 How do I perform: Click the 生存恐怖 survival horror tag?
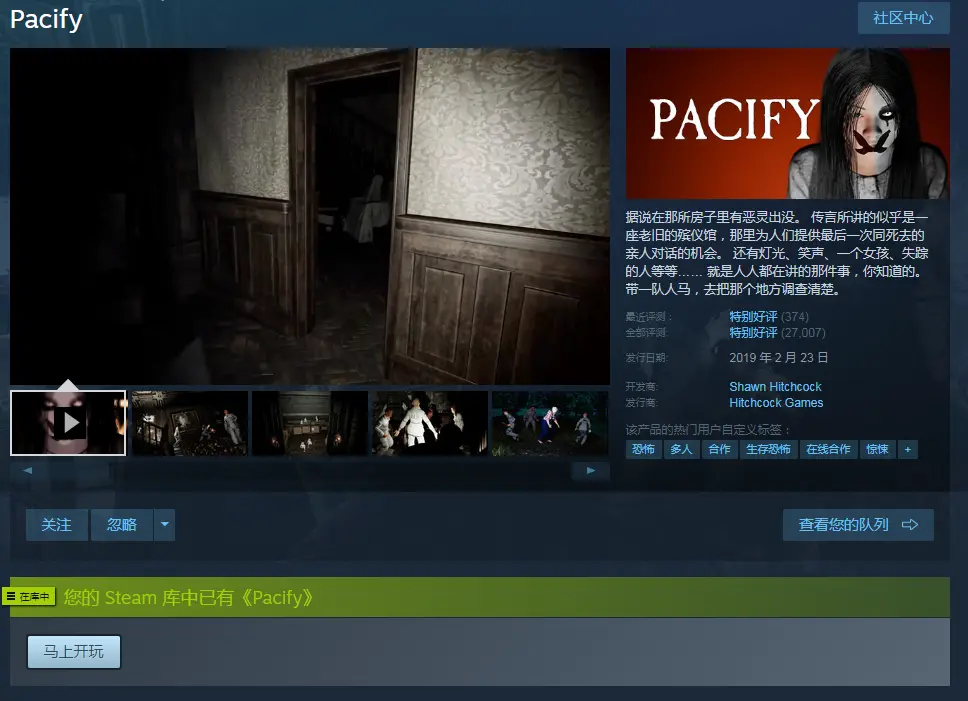coord(769,449)
